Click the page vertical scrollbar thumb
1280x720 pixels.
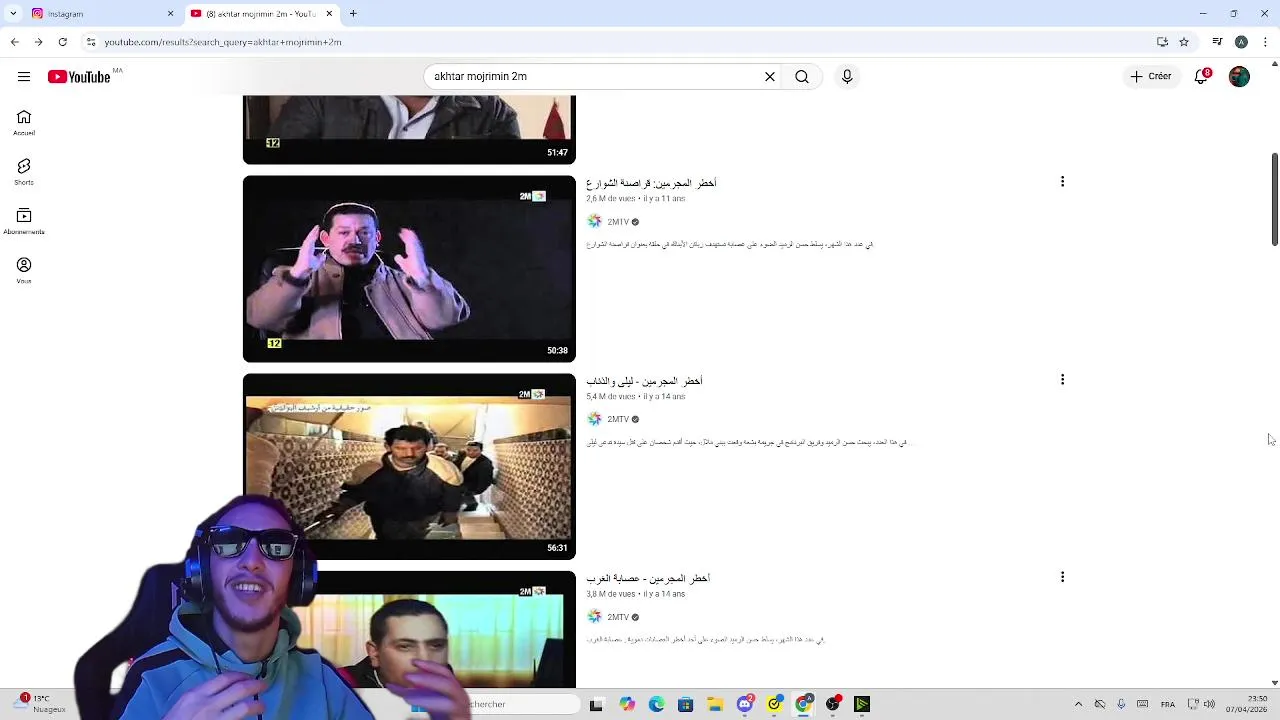coord(1274,199)
